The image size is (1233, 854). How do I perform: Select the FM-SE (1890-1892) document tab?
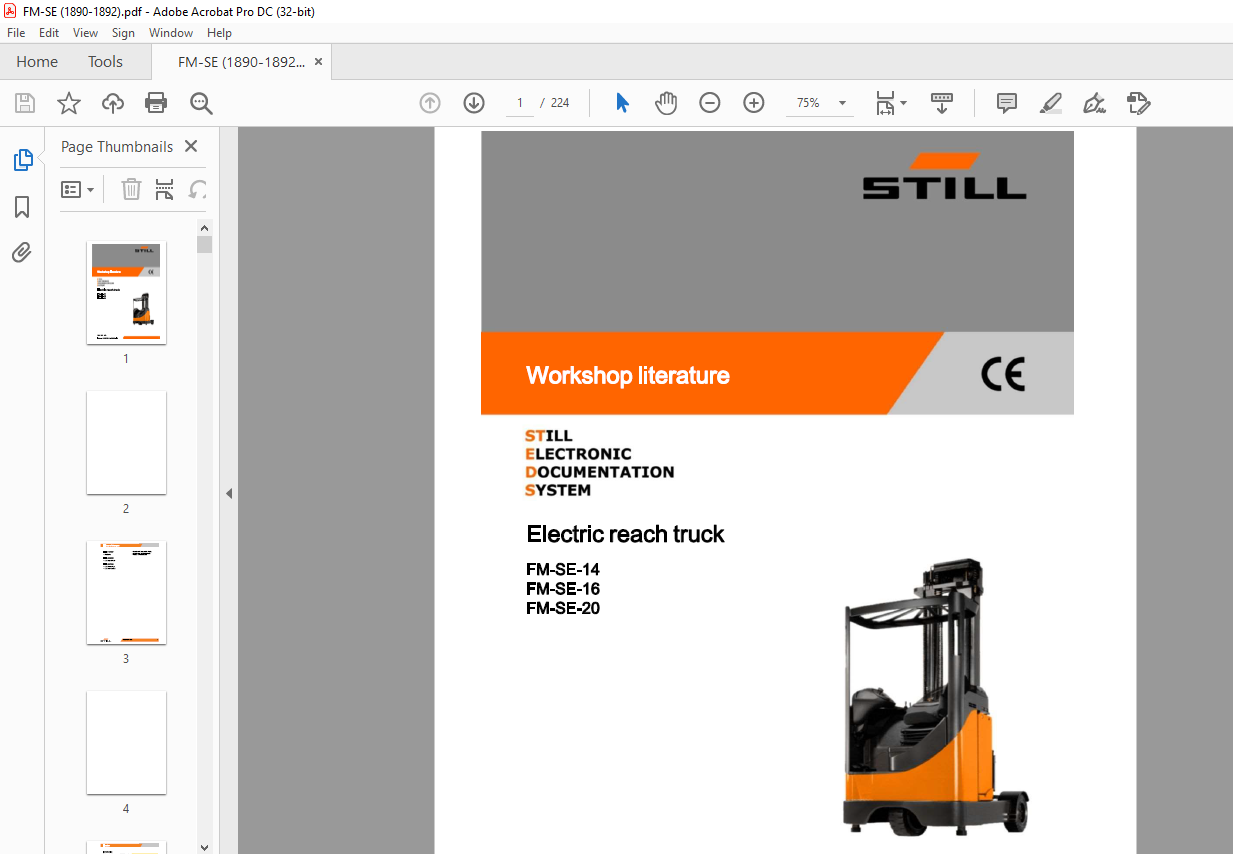pos(241,62)
